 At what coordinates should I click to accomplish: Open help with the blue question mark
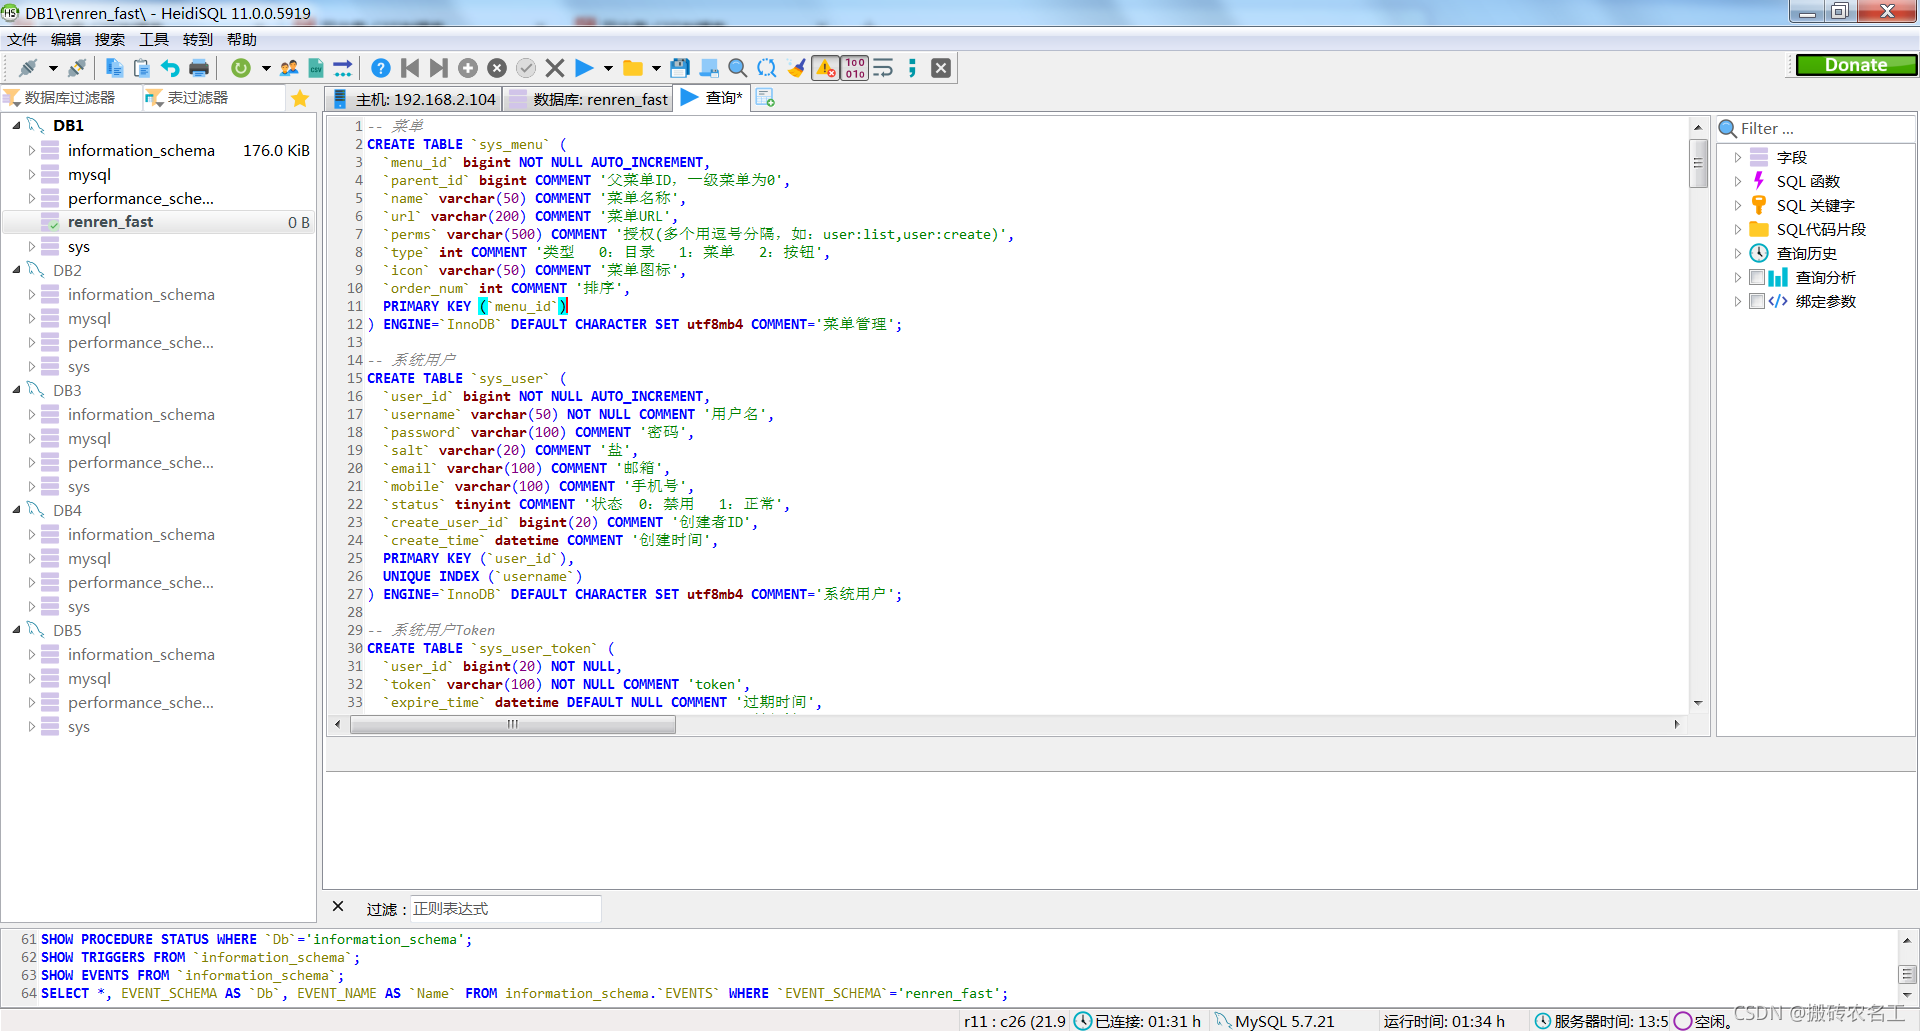point(381,68)
